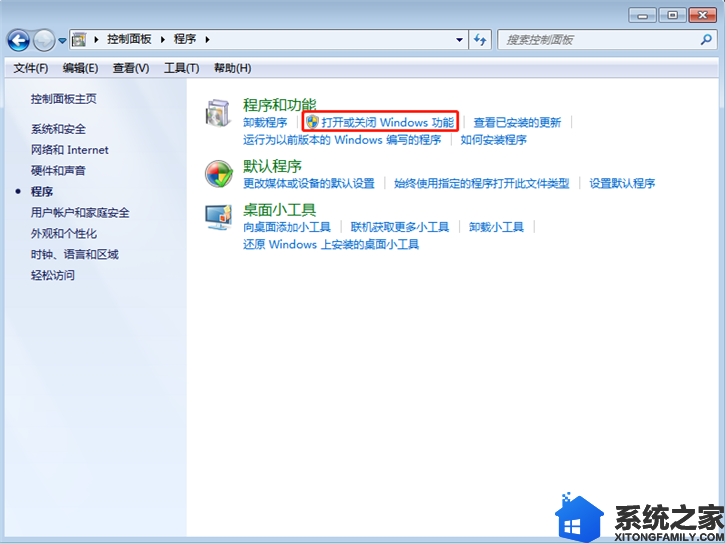Click the 程序和功能 software box icon
This screenshot has height=543, width=725.
point(218,113)
